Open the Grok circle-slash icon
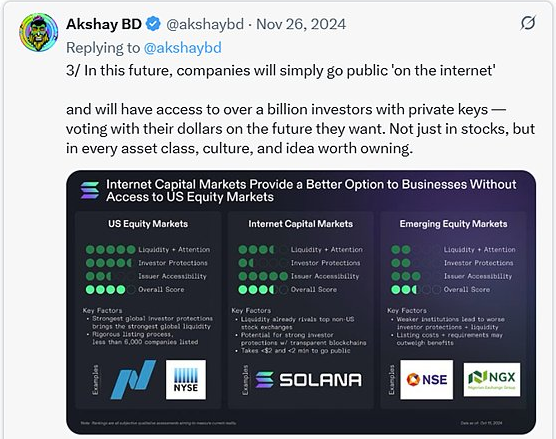Screen dimensions: 556x439 [528, 23]
